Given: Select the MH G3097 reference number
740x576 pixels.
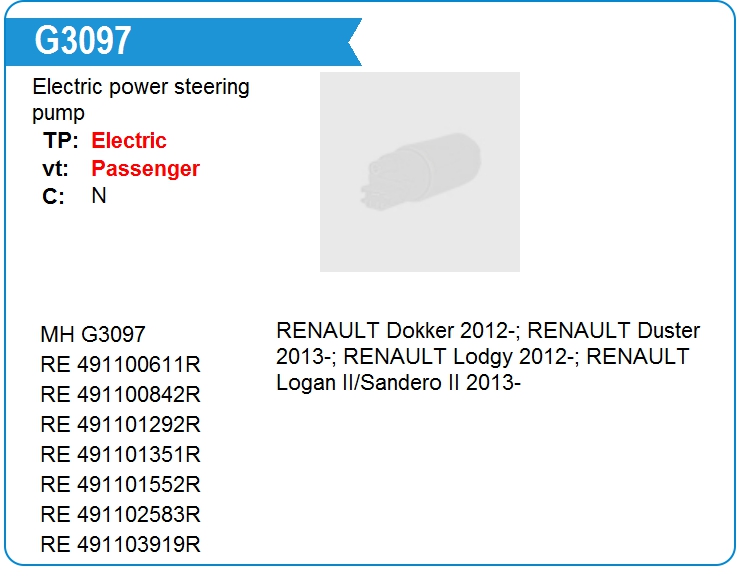Looking at the screenshot, I should click(93, 334).
